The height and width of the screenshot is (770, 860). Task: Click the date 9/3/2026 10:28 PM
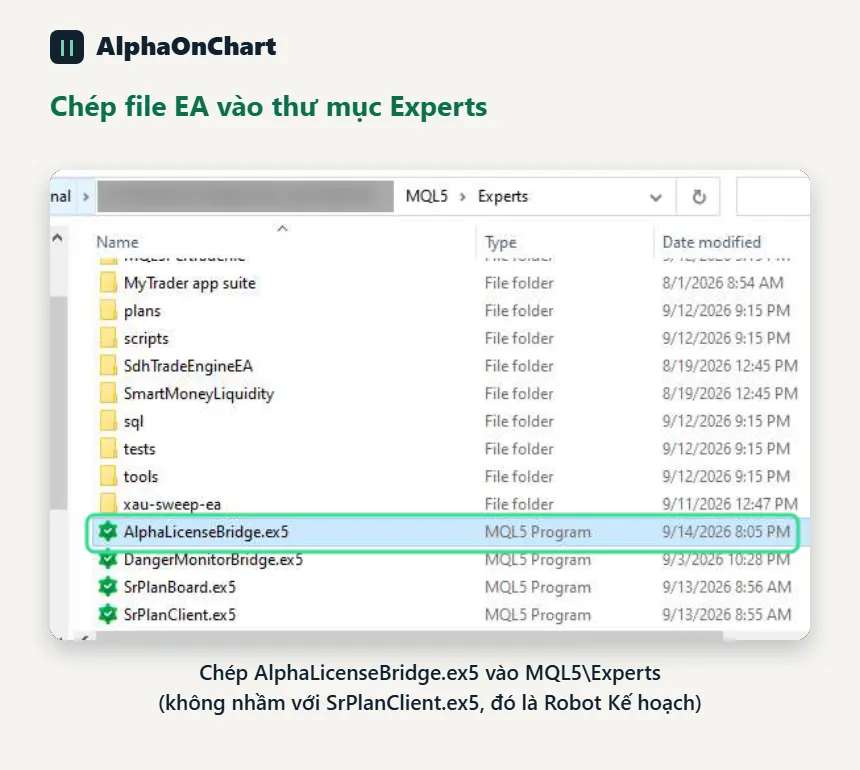coord(726,559)
